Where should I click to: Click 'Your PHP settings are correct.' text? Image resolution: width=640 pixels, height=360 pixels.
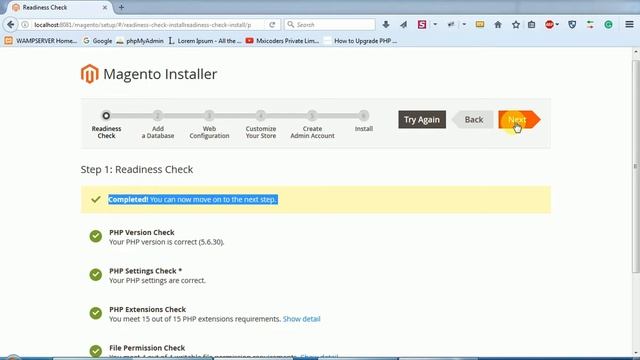pyautogui.click(x=157, y=280)
